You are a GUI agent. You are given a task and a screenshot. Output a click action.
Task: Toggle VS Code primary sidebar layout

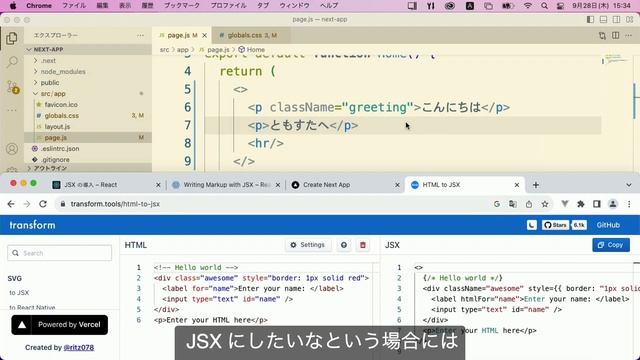pos(590,19)
